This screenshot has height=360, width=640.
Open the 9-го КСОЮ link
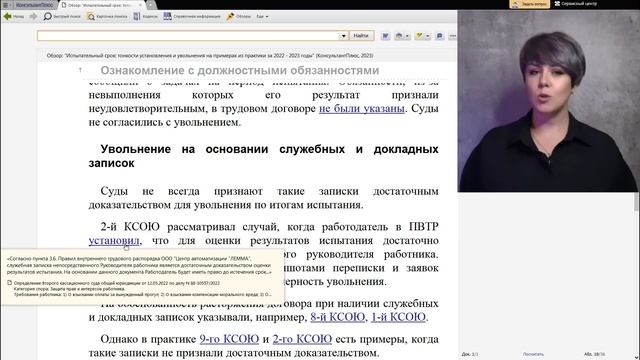coord(229,339)
